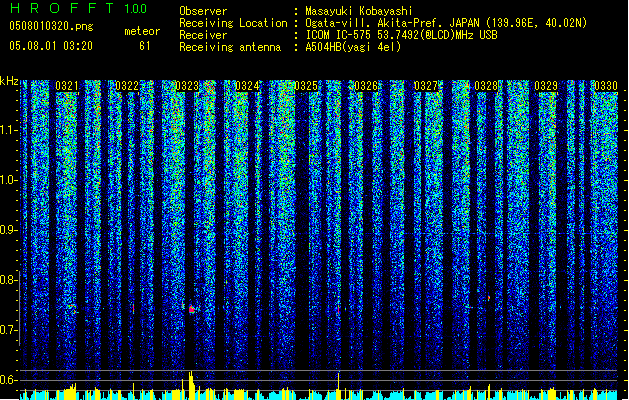Click the 0327 time marker
This screenshot has height=400, width=629.
tap(426, 86)
